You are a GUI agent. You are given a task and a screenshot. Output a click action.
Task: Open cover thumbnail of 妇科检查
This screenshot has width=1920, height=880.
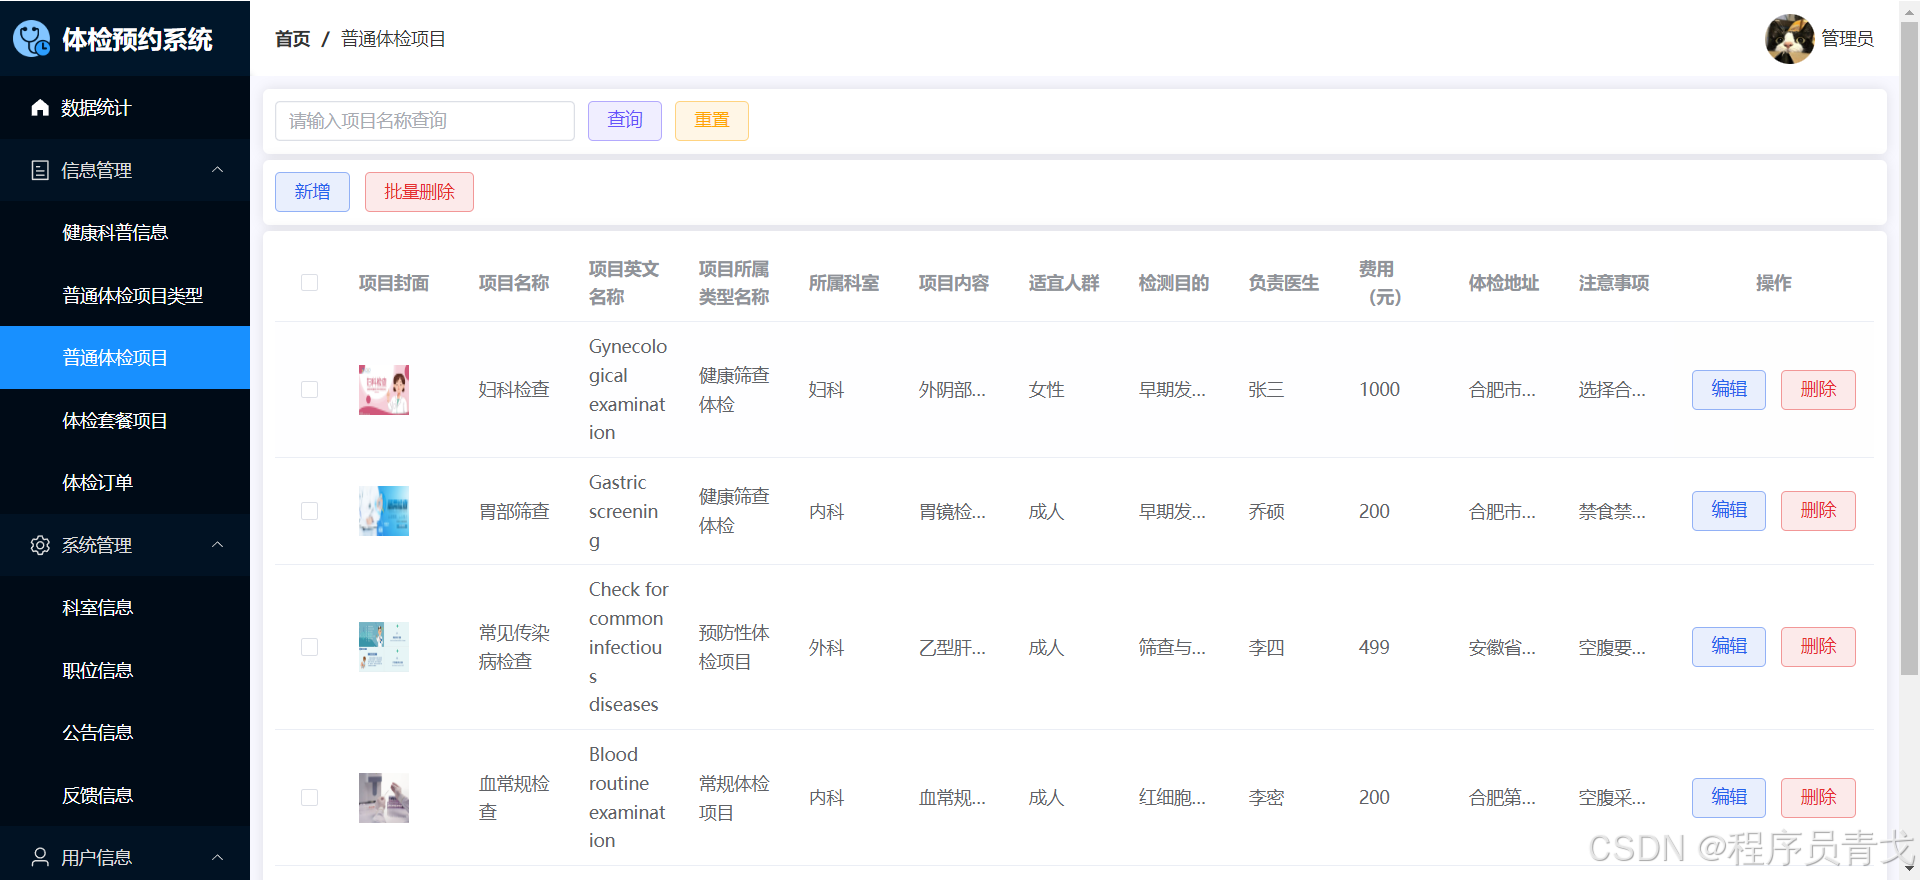384,390
